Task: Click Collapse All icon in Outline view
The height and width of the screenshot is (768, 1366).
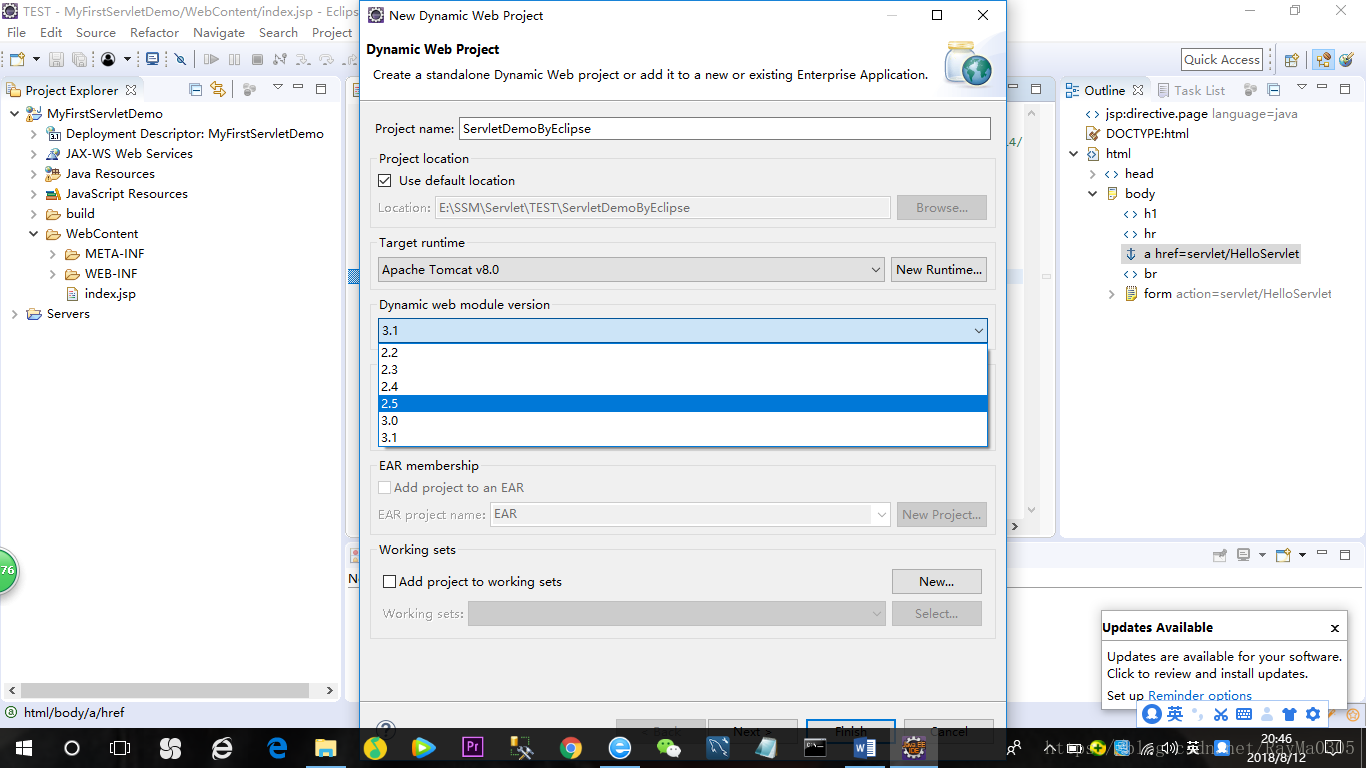Action: pyautogui.click(x=1274, y=90)
